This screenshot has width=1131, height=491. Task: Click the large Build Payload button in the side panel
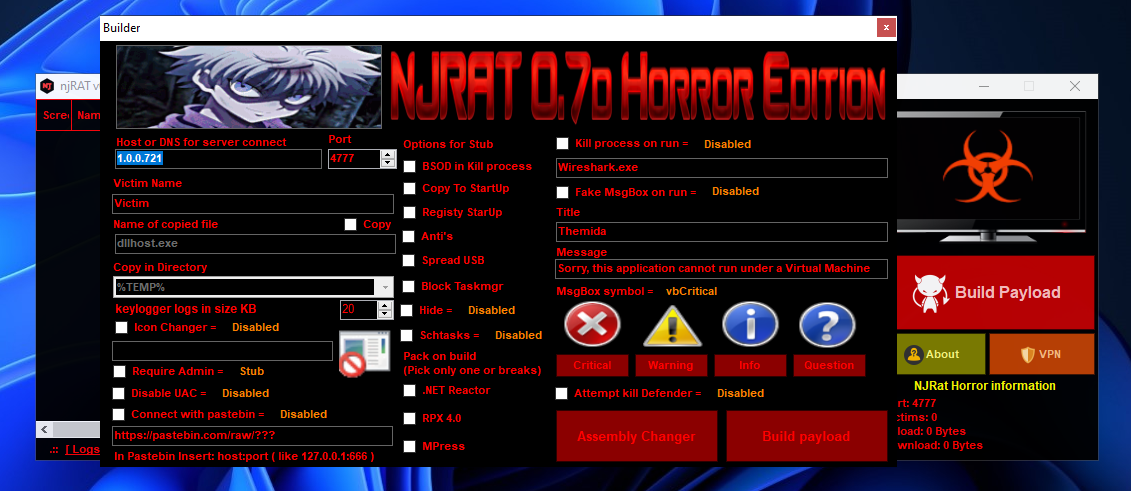tap(995, 292)
